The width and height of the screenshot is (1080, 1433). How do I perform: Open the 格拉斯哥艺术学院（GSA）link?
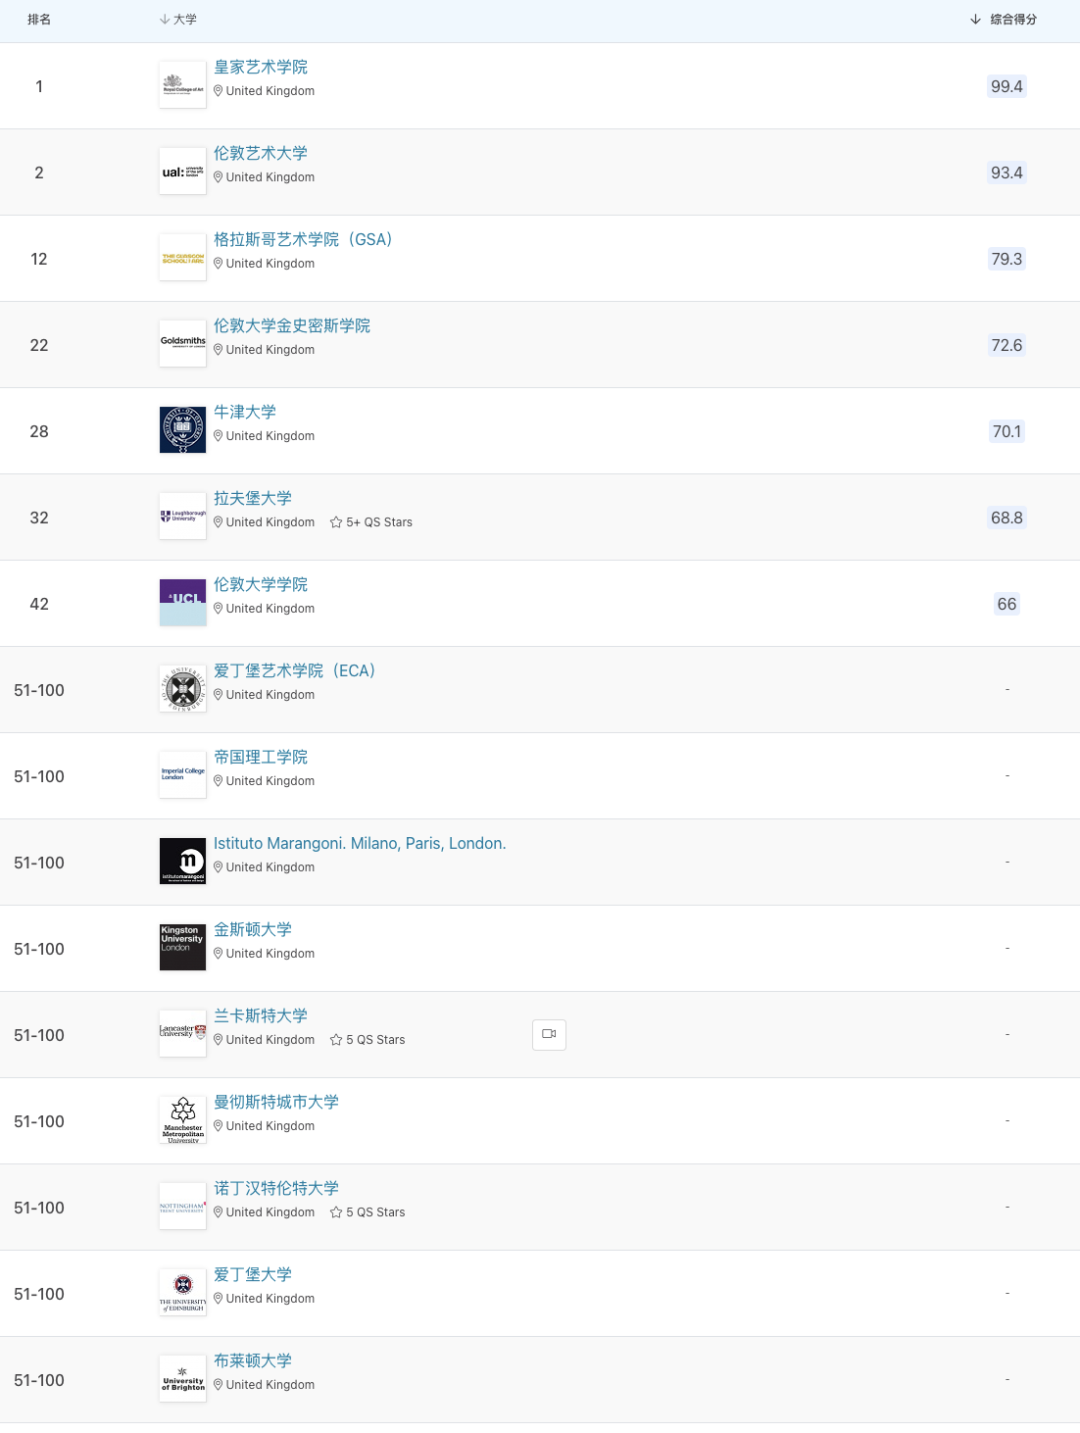pos(303,240)
